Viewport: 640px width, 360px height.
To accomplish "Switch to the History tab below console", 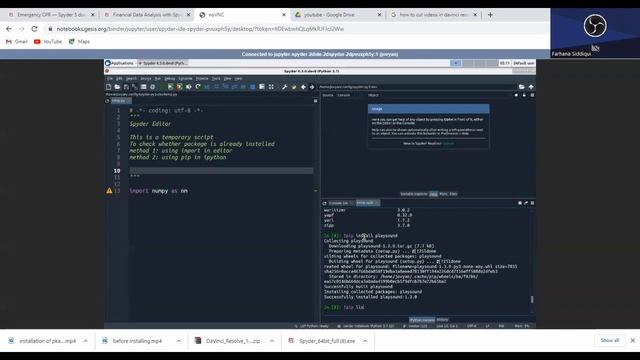I will pyautogui.click(x=442, y=320).
